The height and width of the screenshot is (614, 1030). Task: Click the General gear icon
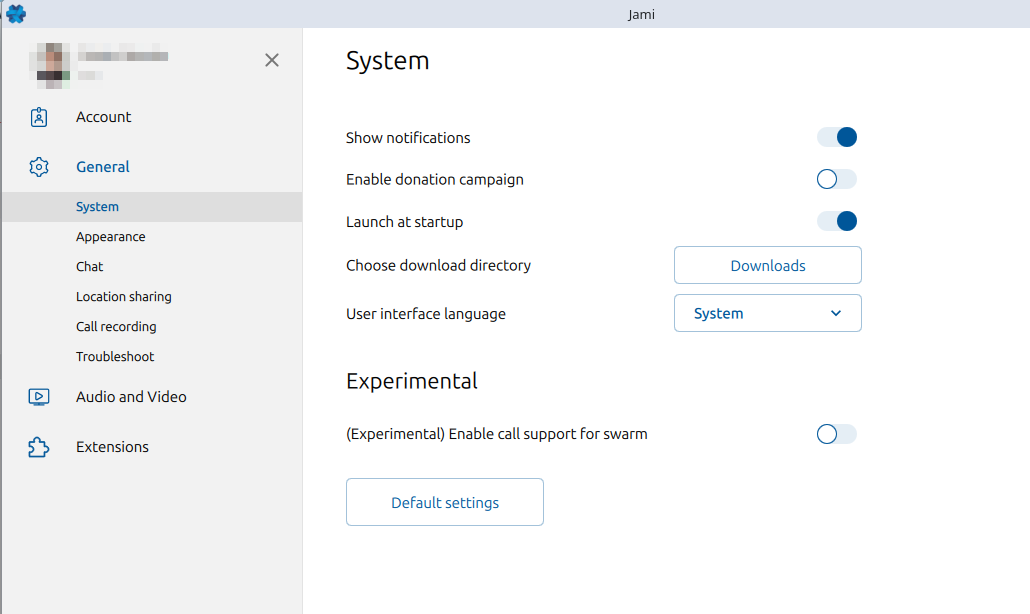click(x=39, y=167)
